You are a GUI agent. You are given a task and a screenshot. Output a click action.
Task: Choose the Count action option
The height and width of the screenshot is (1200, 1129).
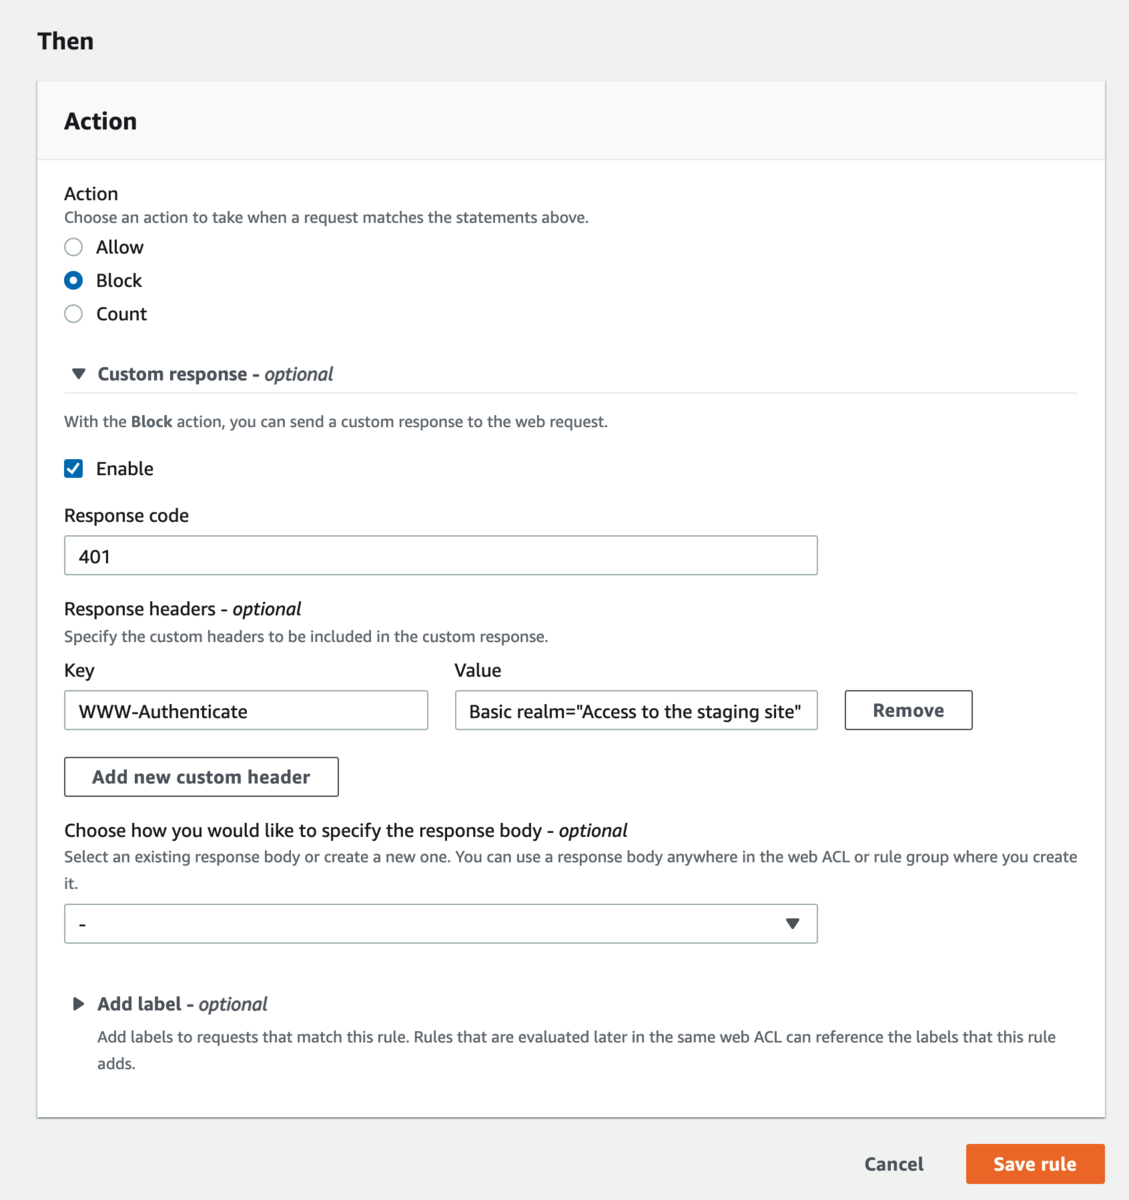(x=73, y=314)
